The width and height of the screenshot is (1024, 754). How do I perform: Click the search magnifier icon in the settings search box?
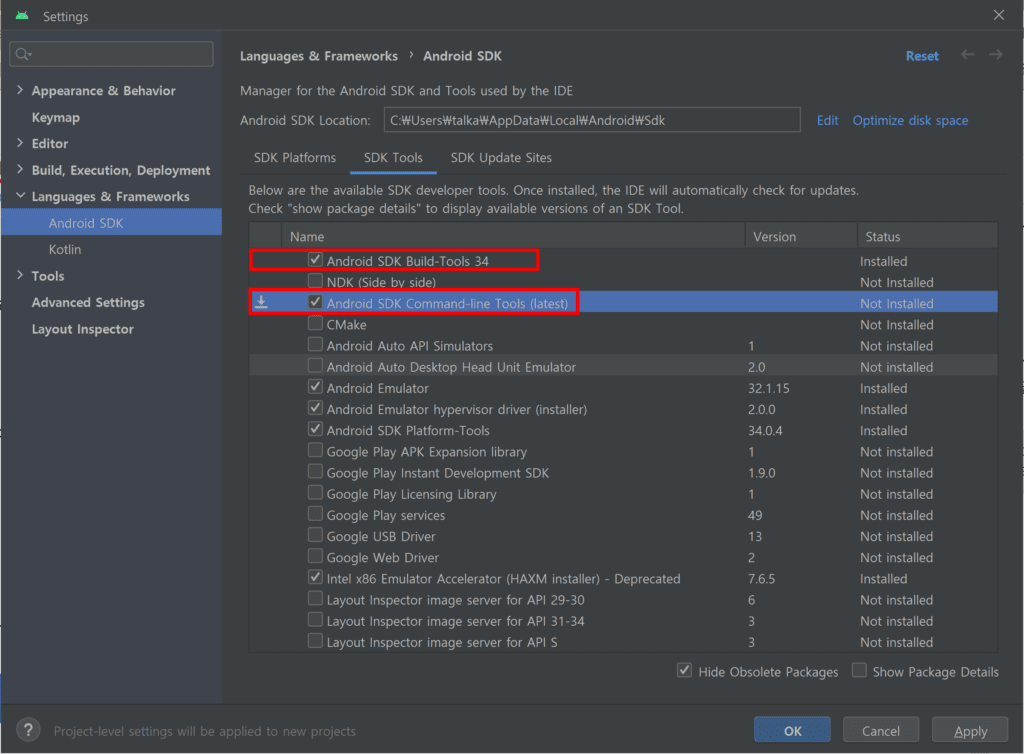point(23,54)
